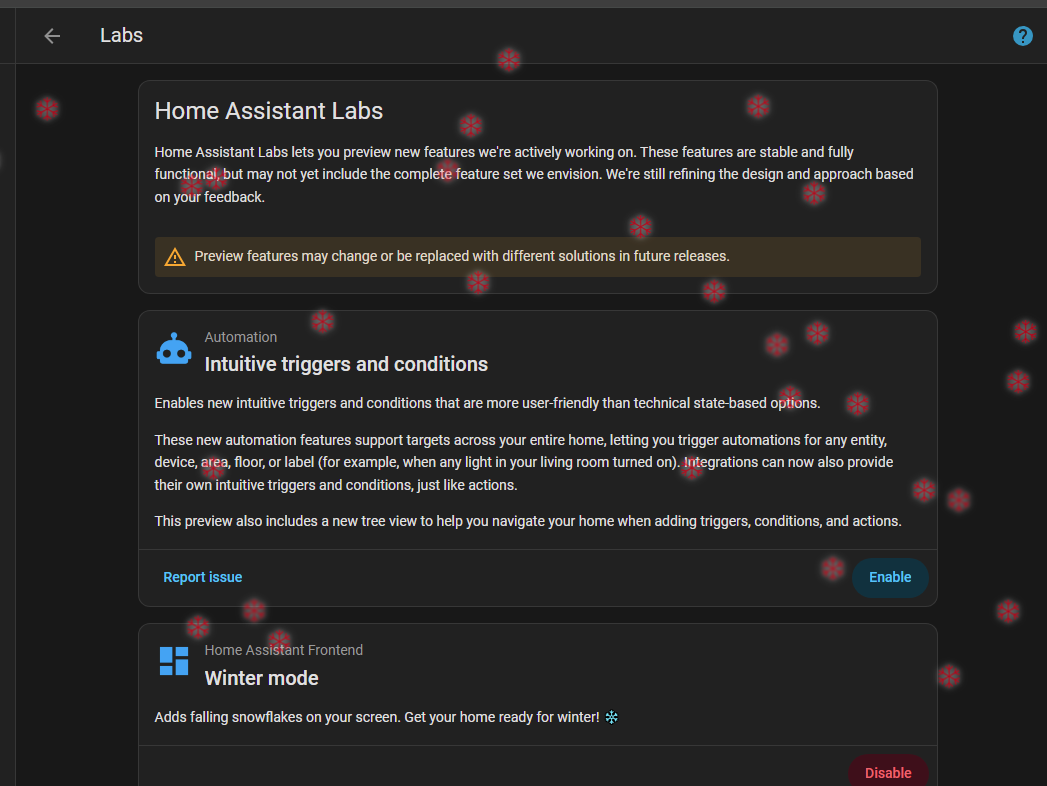Click the Intuitive triggers and conditions heading
The image size is (1047, 786).
tap(346, 364)
